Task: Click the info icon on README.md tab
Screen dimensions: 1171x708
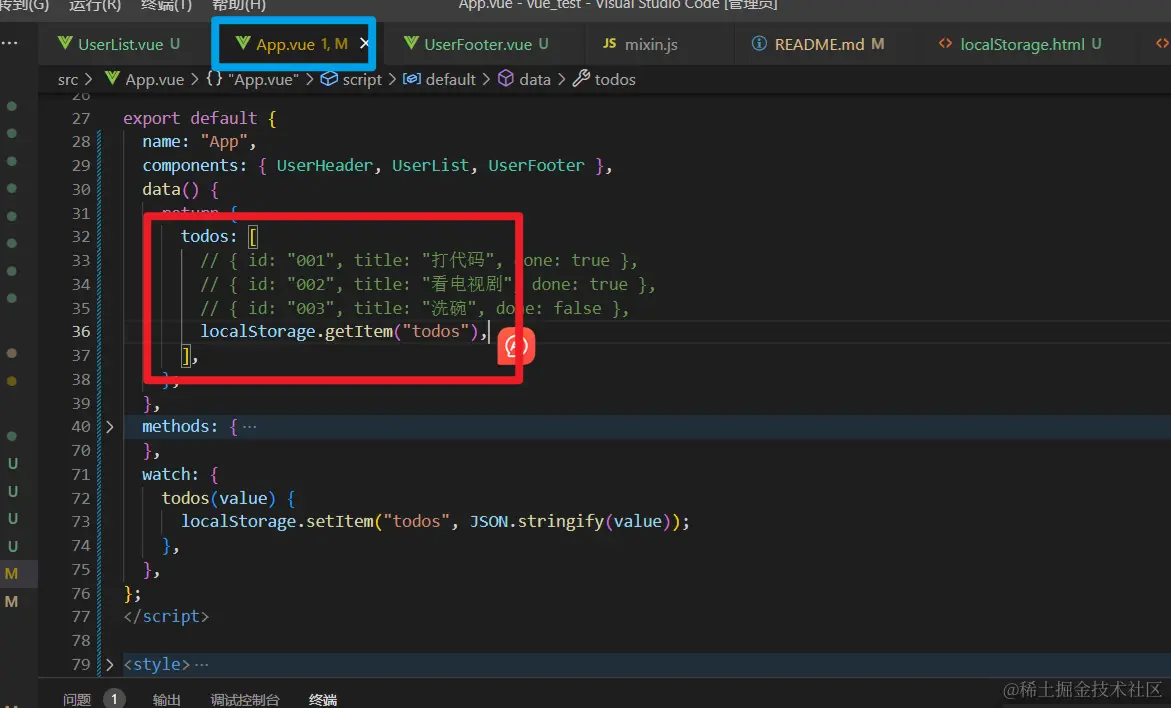Action: coord(759,43)
